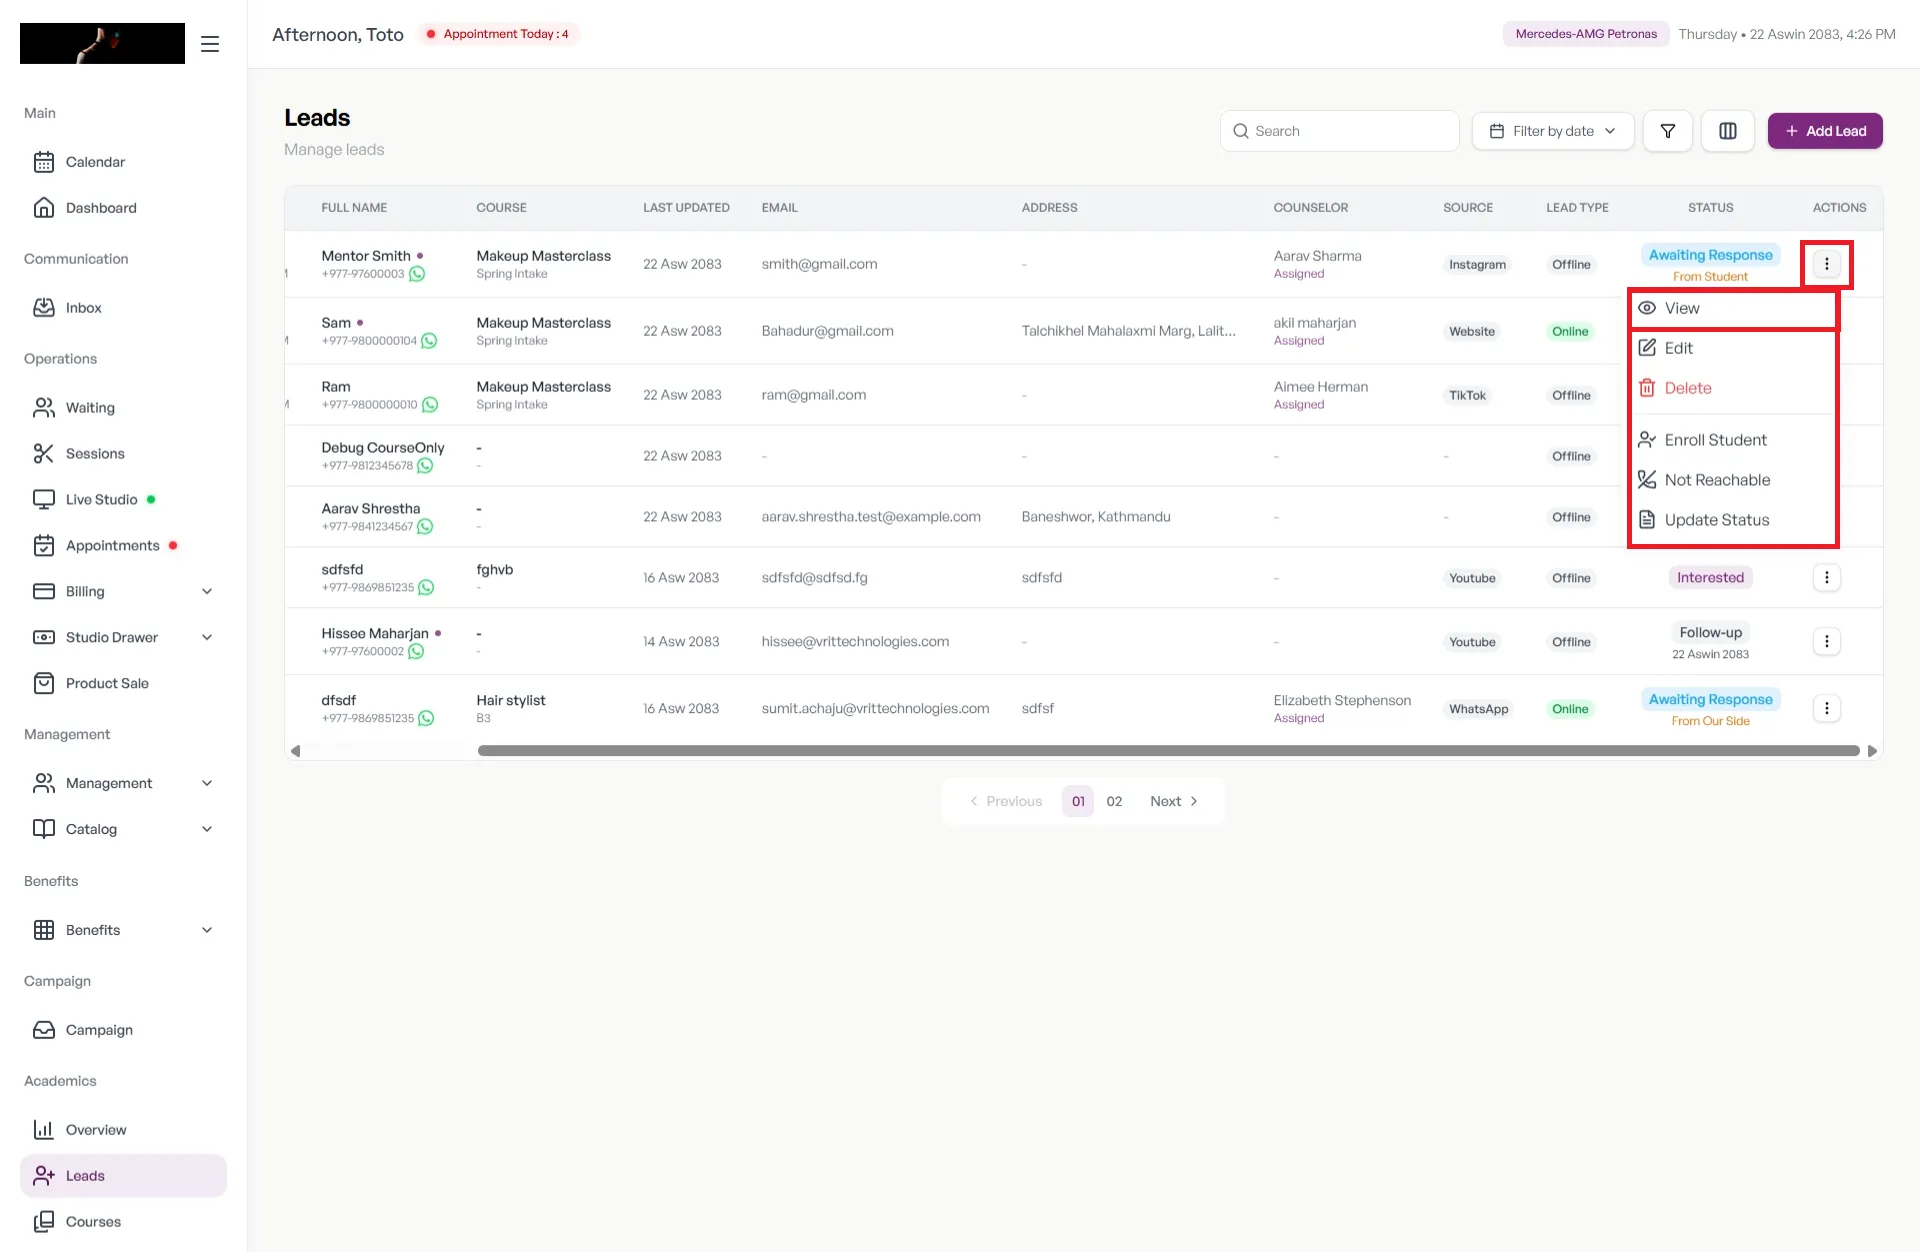
Task: Expand Studio Drawer submenu
Action: pyautogui.click(x=123, y=638)
